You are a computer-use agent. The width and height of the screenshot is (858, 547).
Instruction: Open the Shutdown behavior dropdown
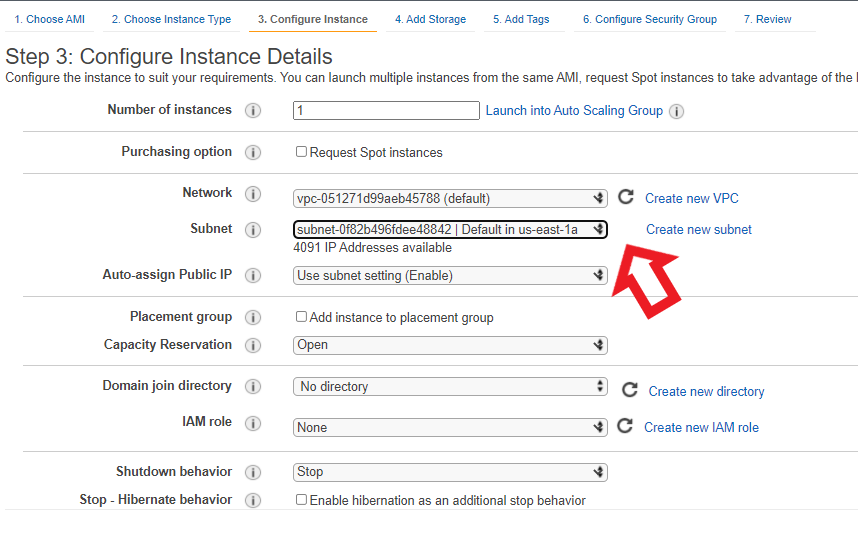[x=450, y=472]
